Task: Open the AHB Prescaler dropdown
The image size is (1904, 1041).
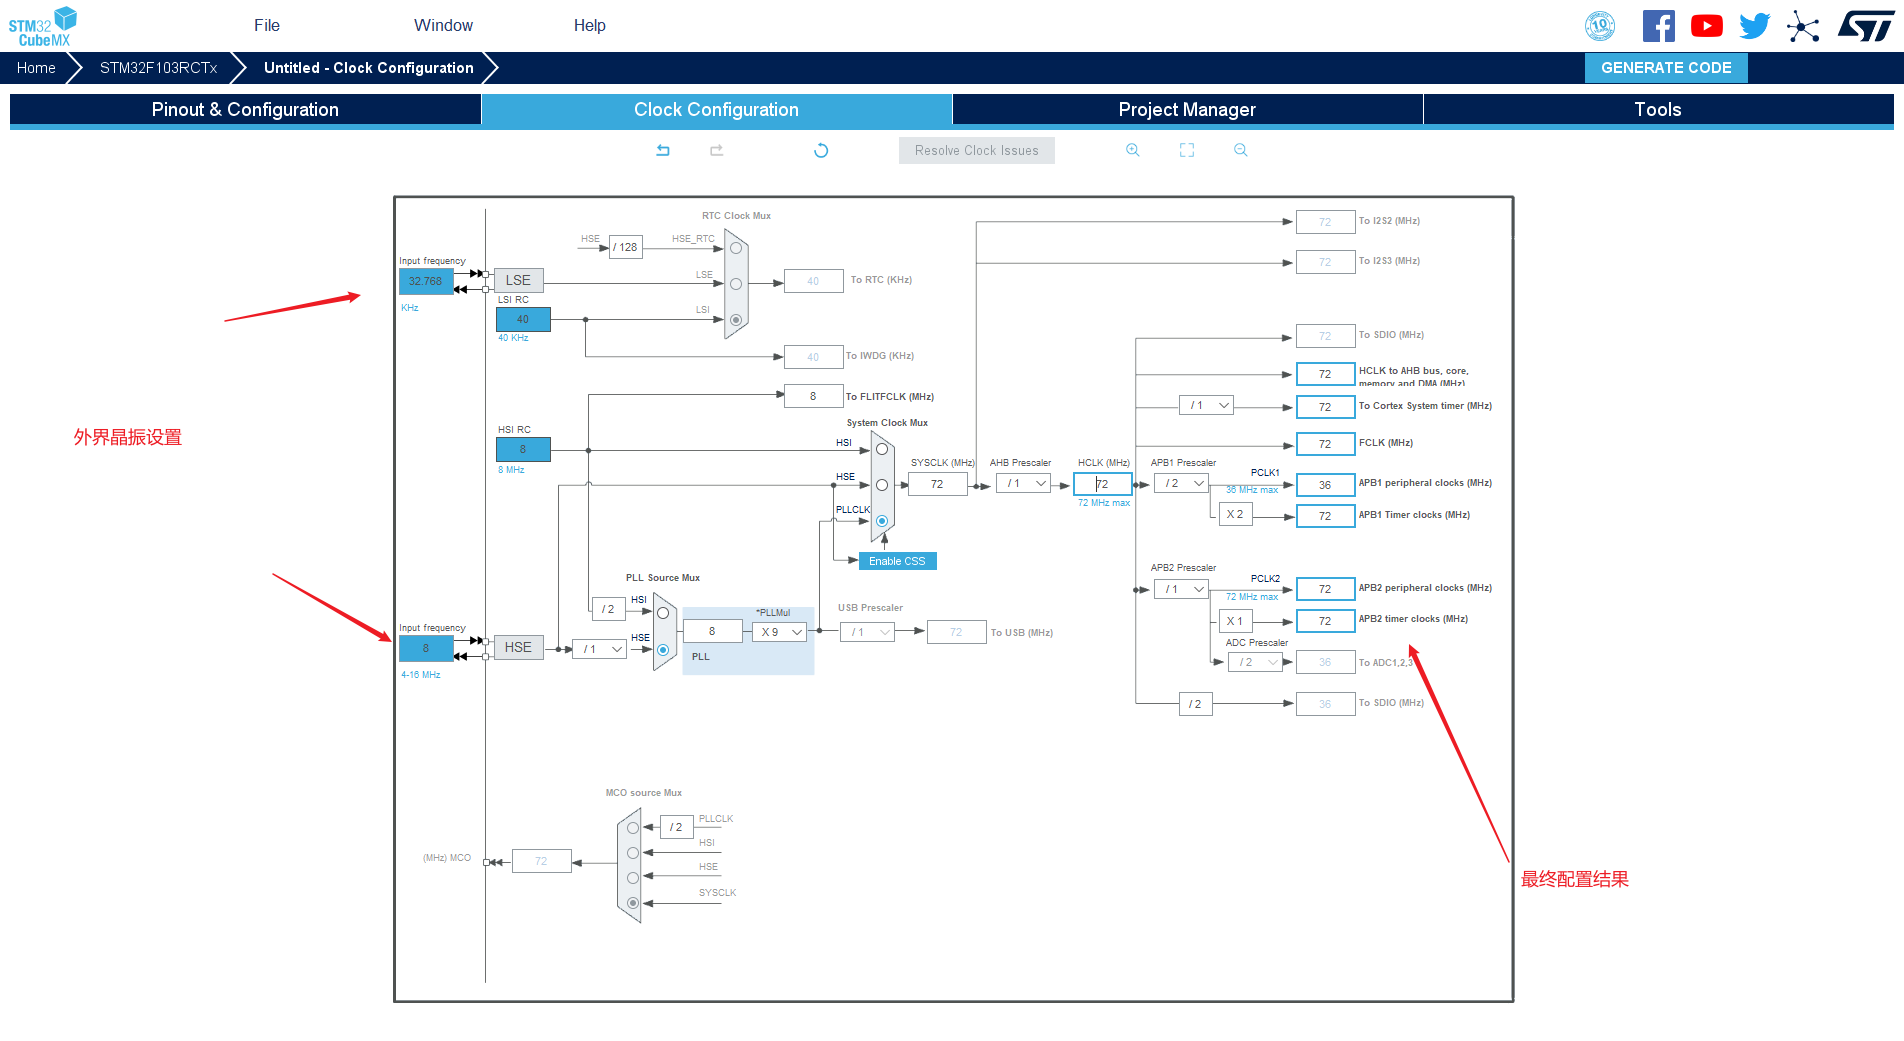Action: (1023, 483)
